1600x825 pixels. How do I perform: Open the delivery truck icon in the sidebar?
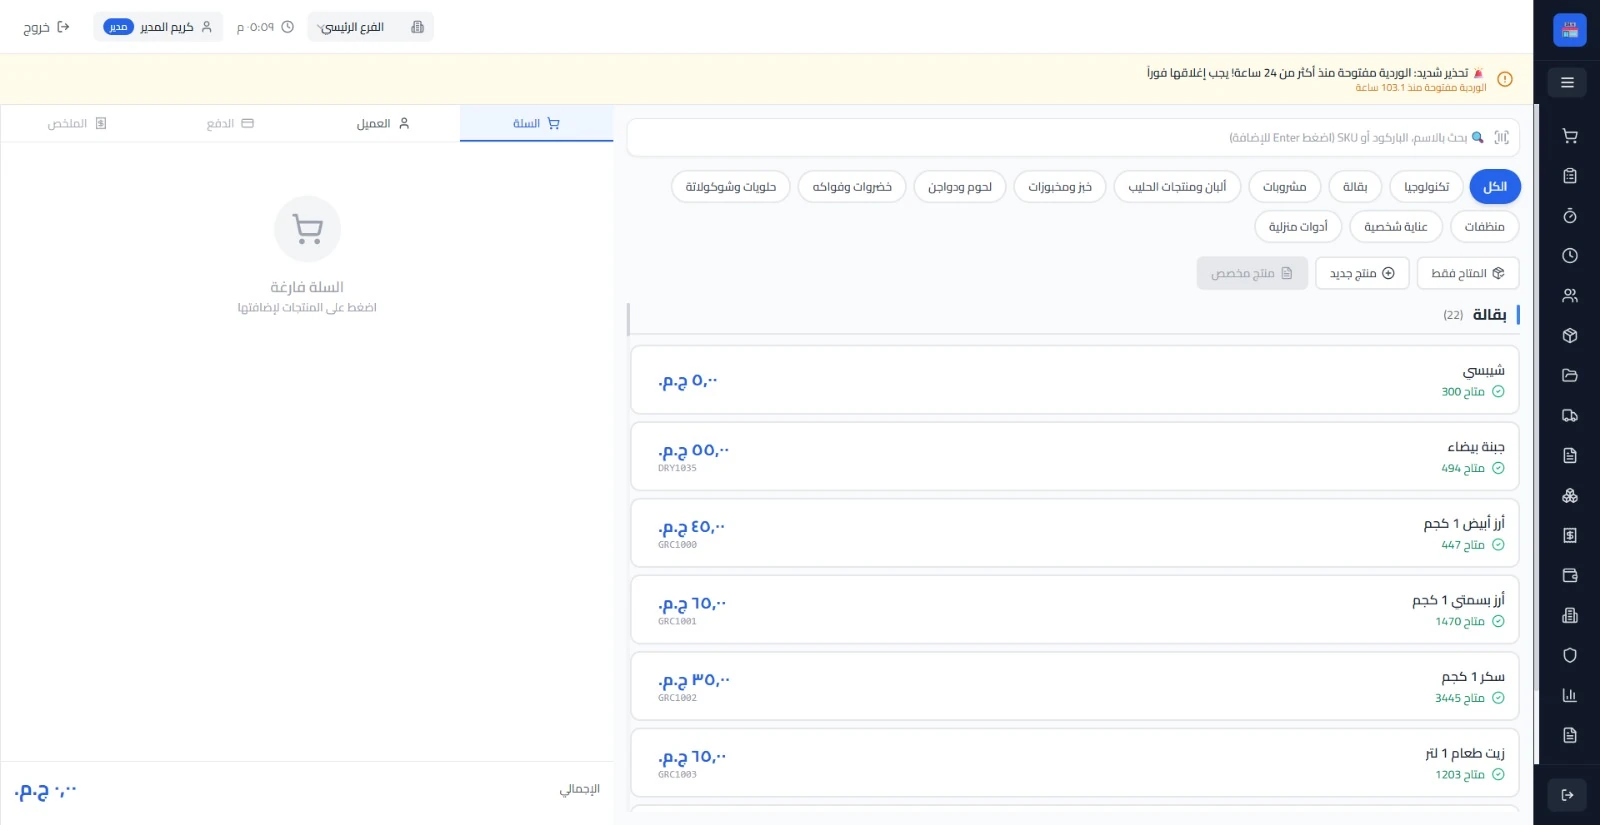(x=1569, y=416)
